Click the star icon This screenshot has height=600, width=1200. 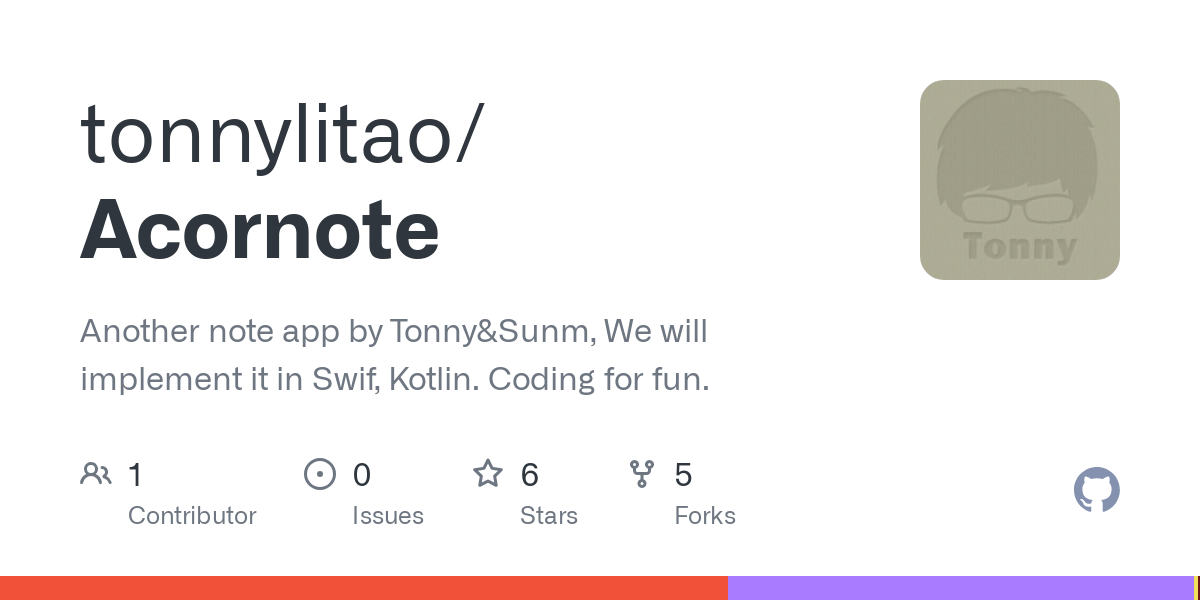point(488,473)
